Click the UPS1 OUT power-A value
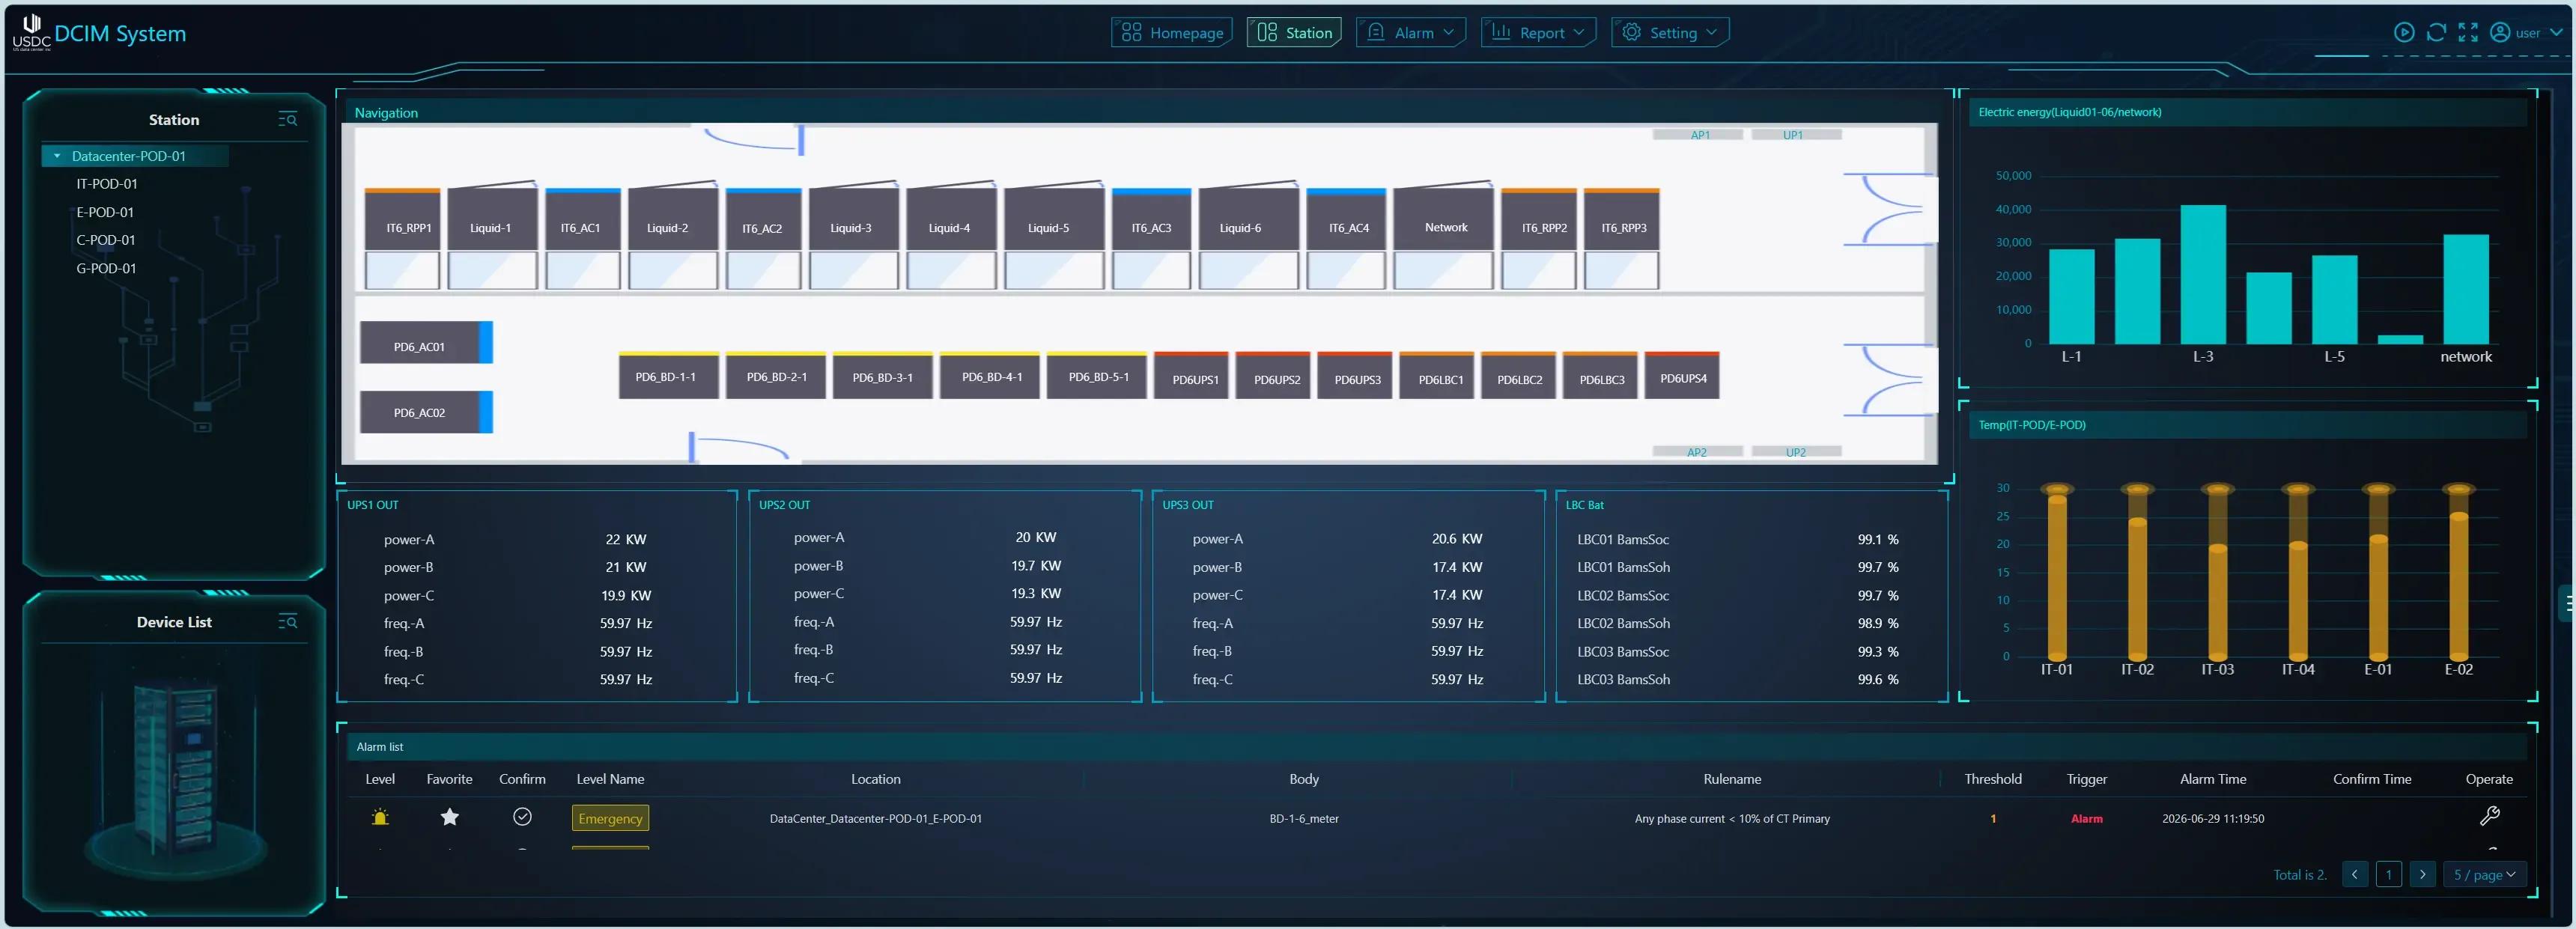2576x929 pixels. (625, 539)
